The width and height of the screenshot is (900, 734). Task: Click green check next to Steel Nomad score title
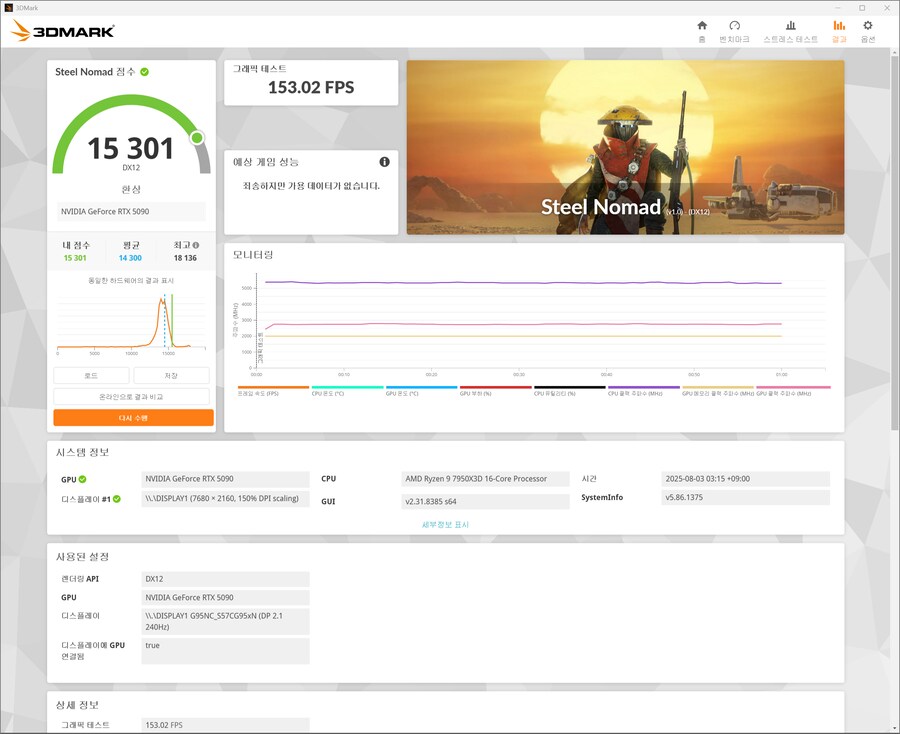(x=145, y=72)
